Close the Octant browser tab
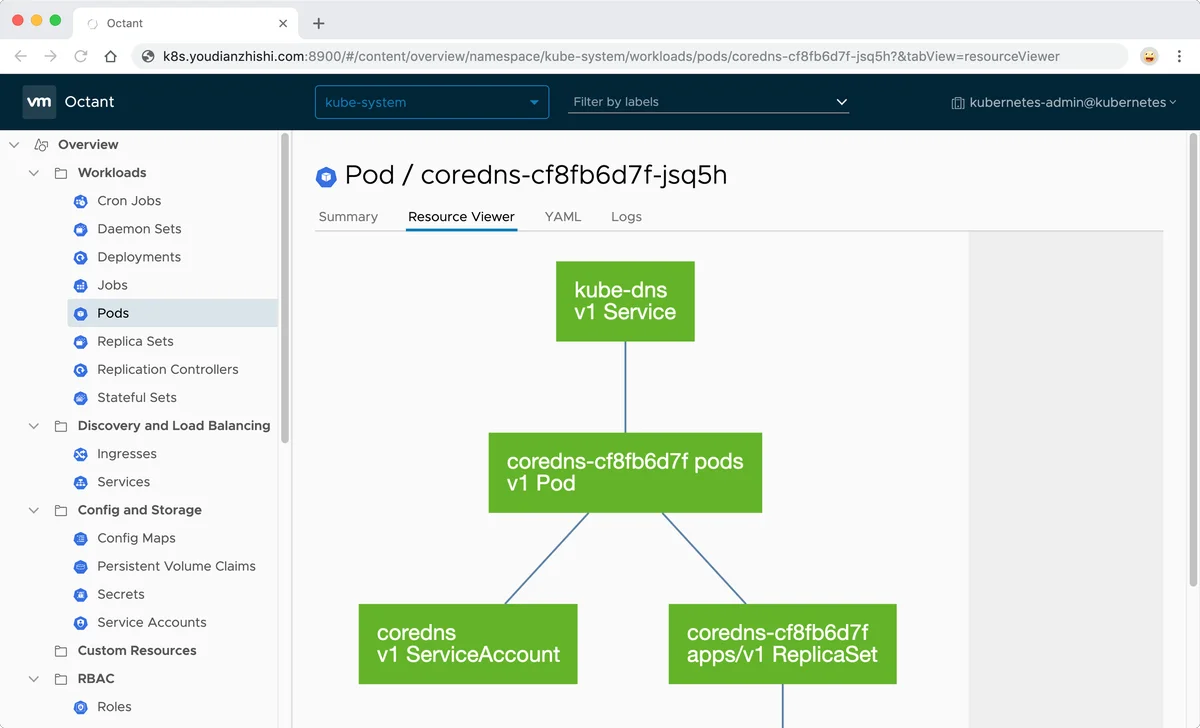Screen dimensions: 1200x728 tap(283, 23)
